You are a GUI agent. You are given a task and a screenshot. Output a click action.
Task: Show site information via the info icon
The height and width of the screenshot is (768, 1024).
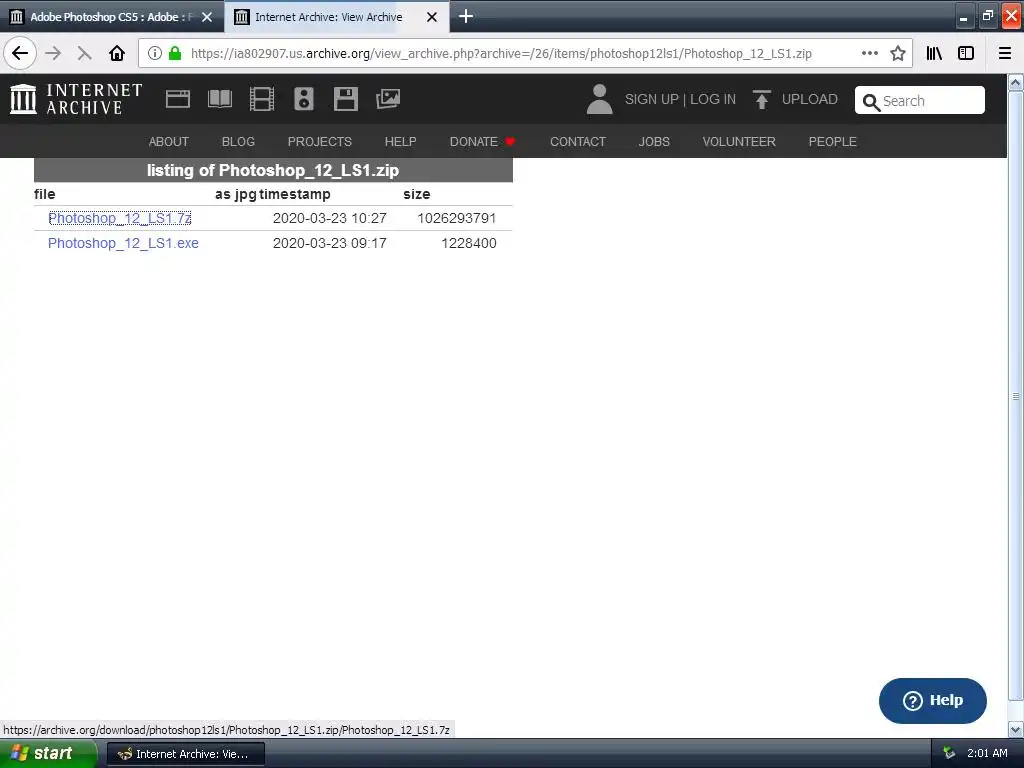(x=154, y=54)
